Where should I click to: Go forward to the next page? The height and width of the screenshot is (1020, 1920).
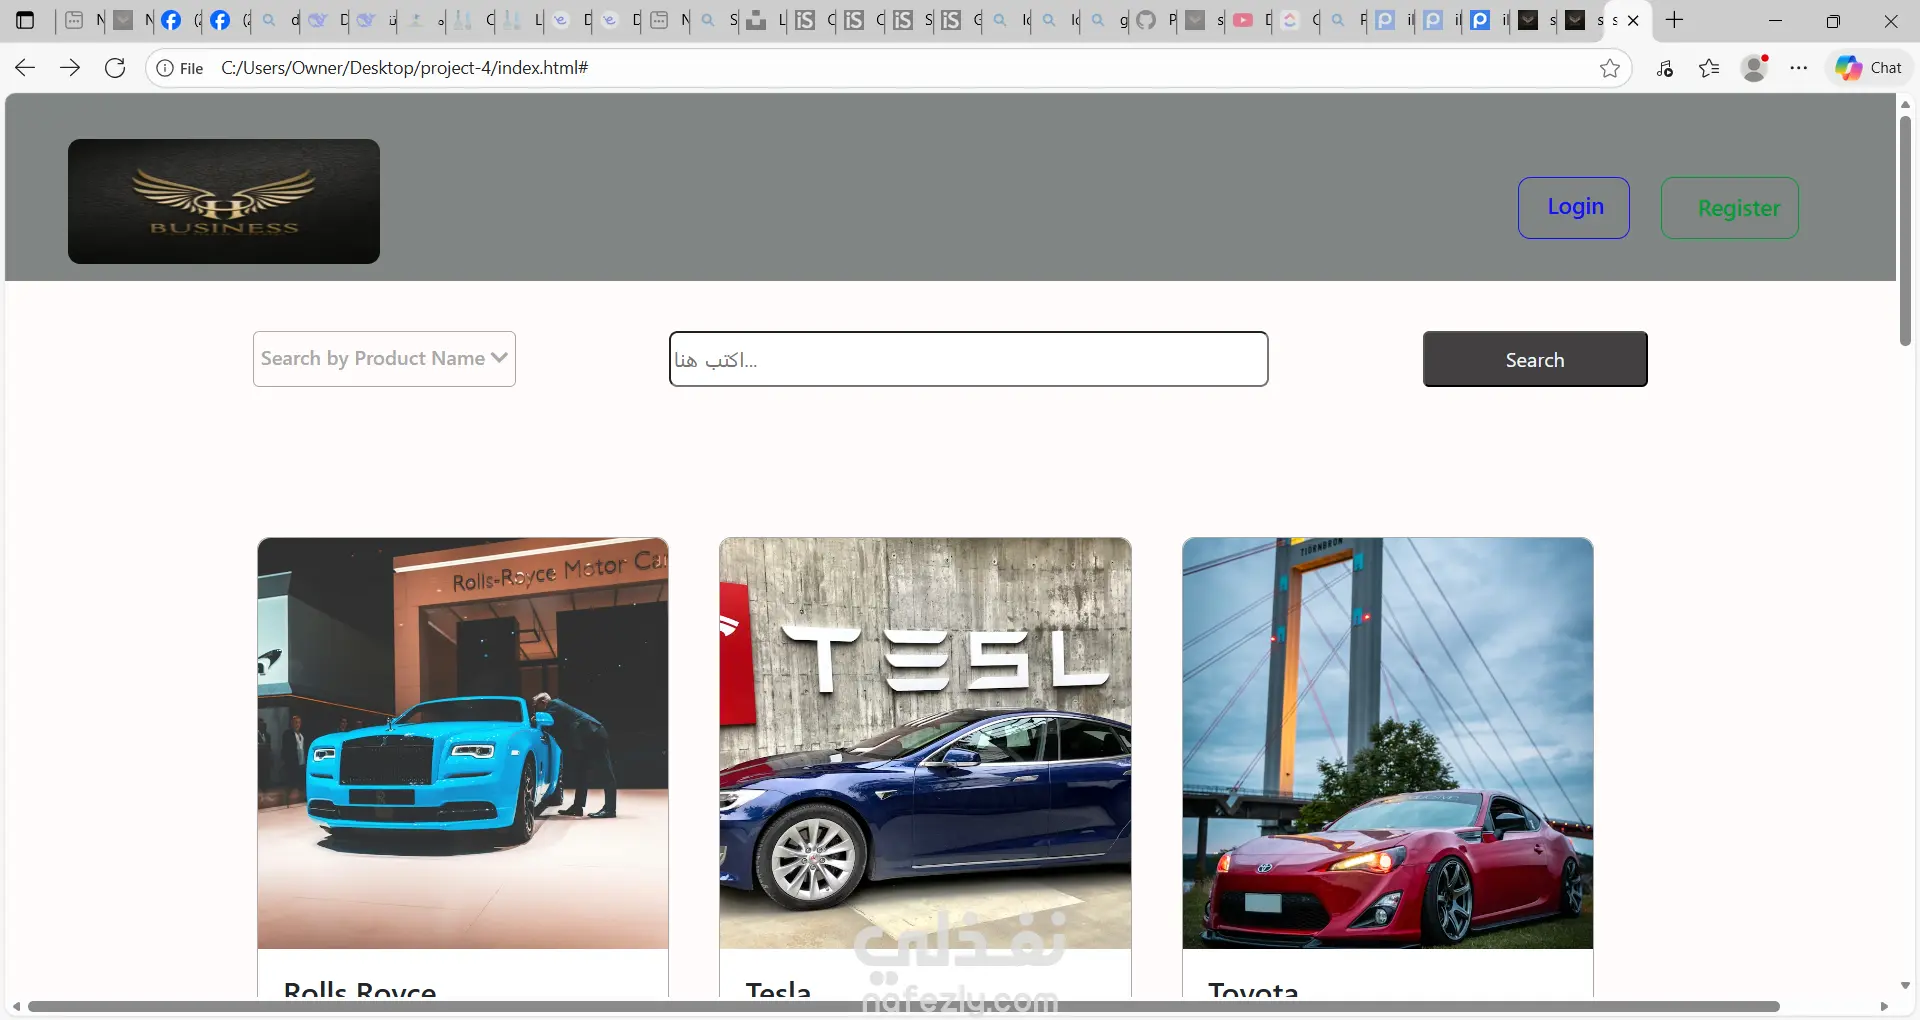coord(70,68)
